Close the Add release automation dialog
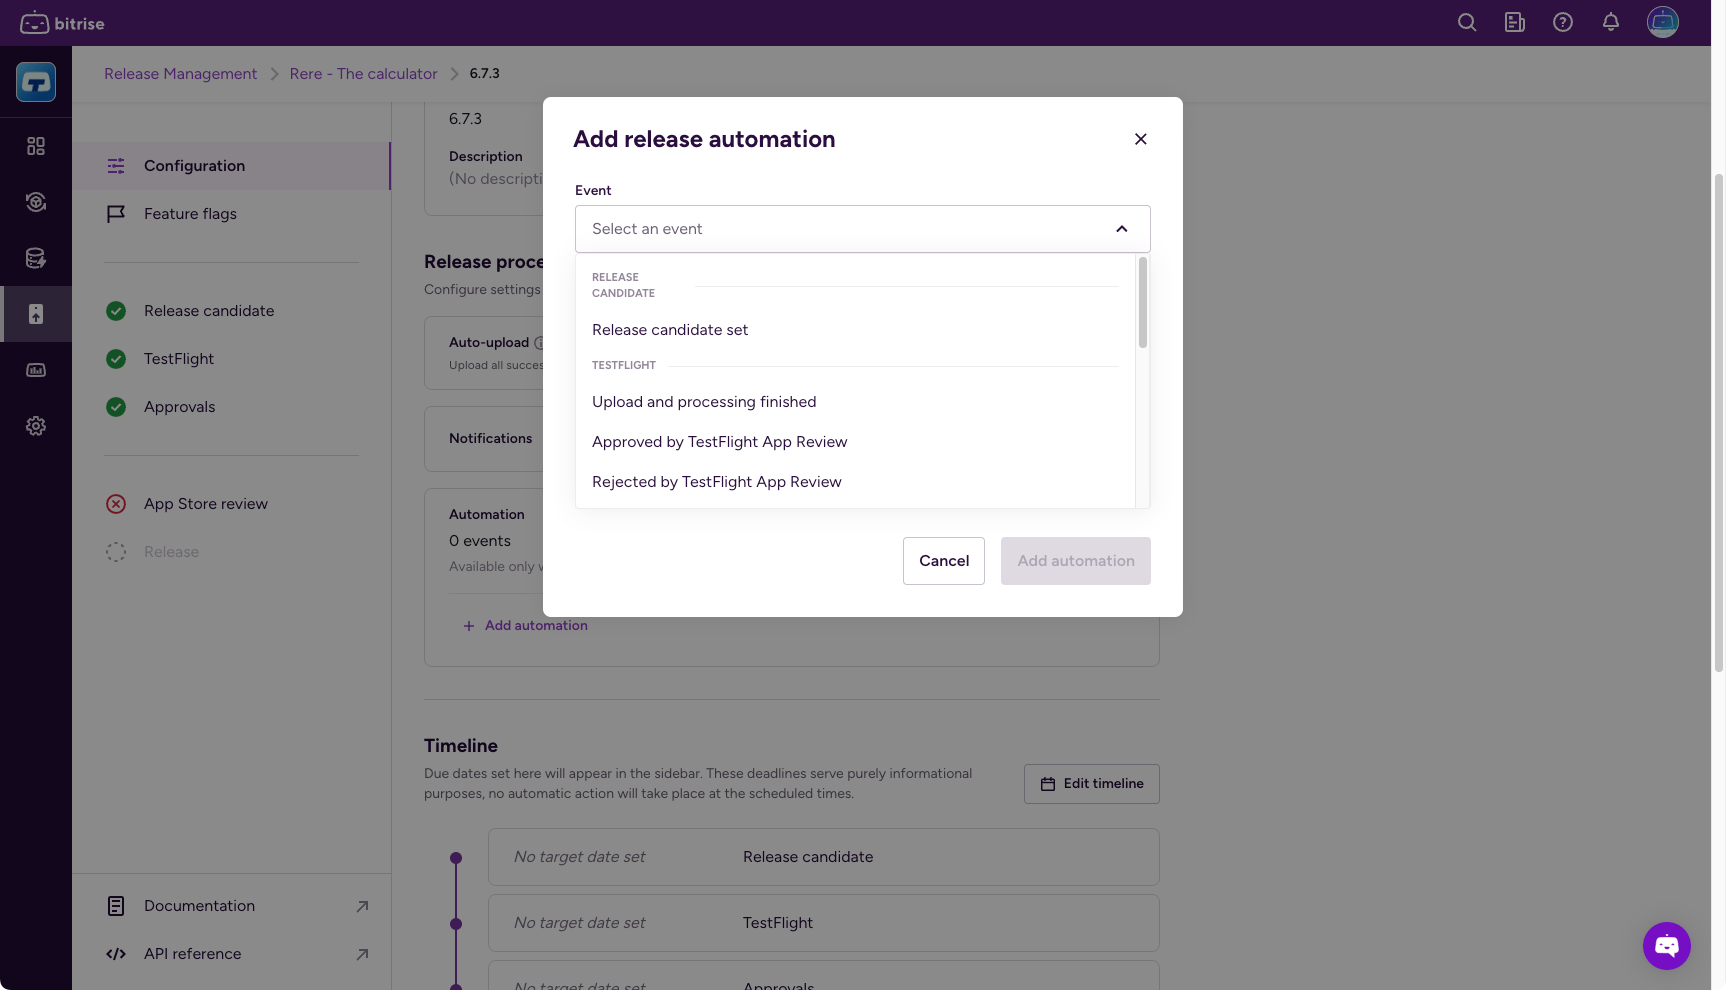1726x990 pixels. (x=1140, y=139)
